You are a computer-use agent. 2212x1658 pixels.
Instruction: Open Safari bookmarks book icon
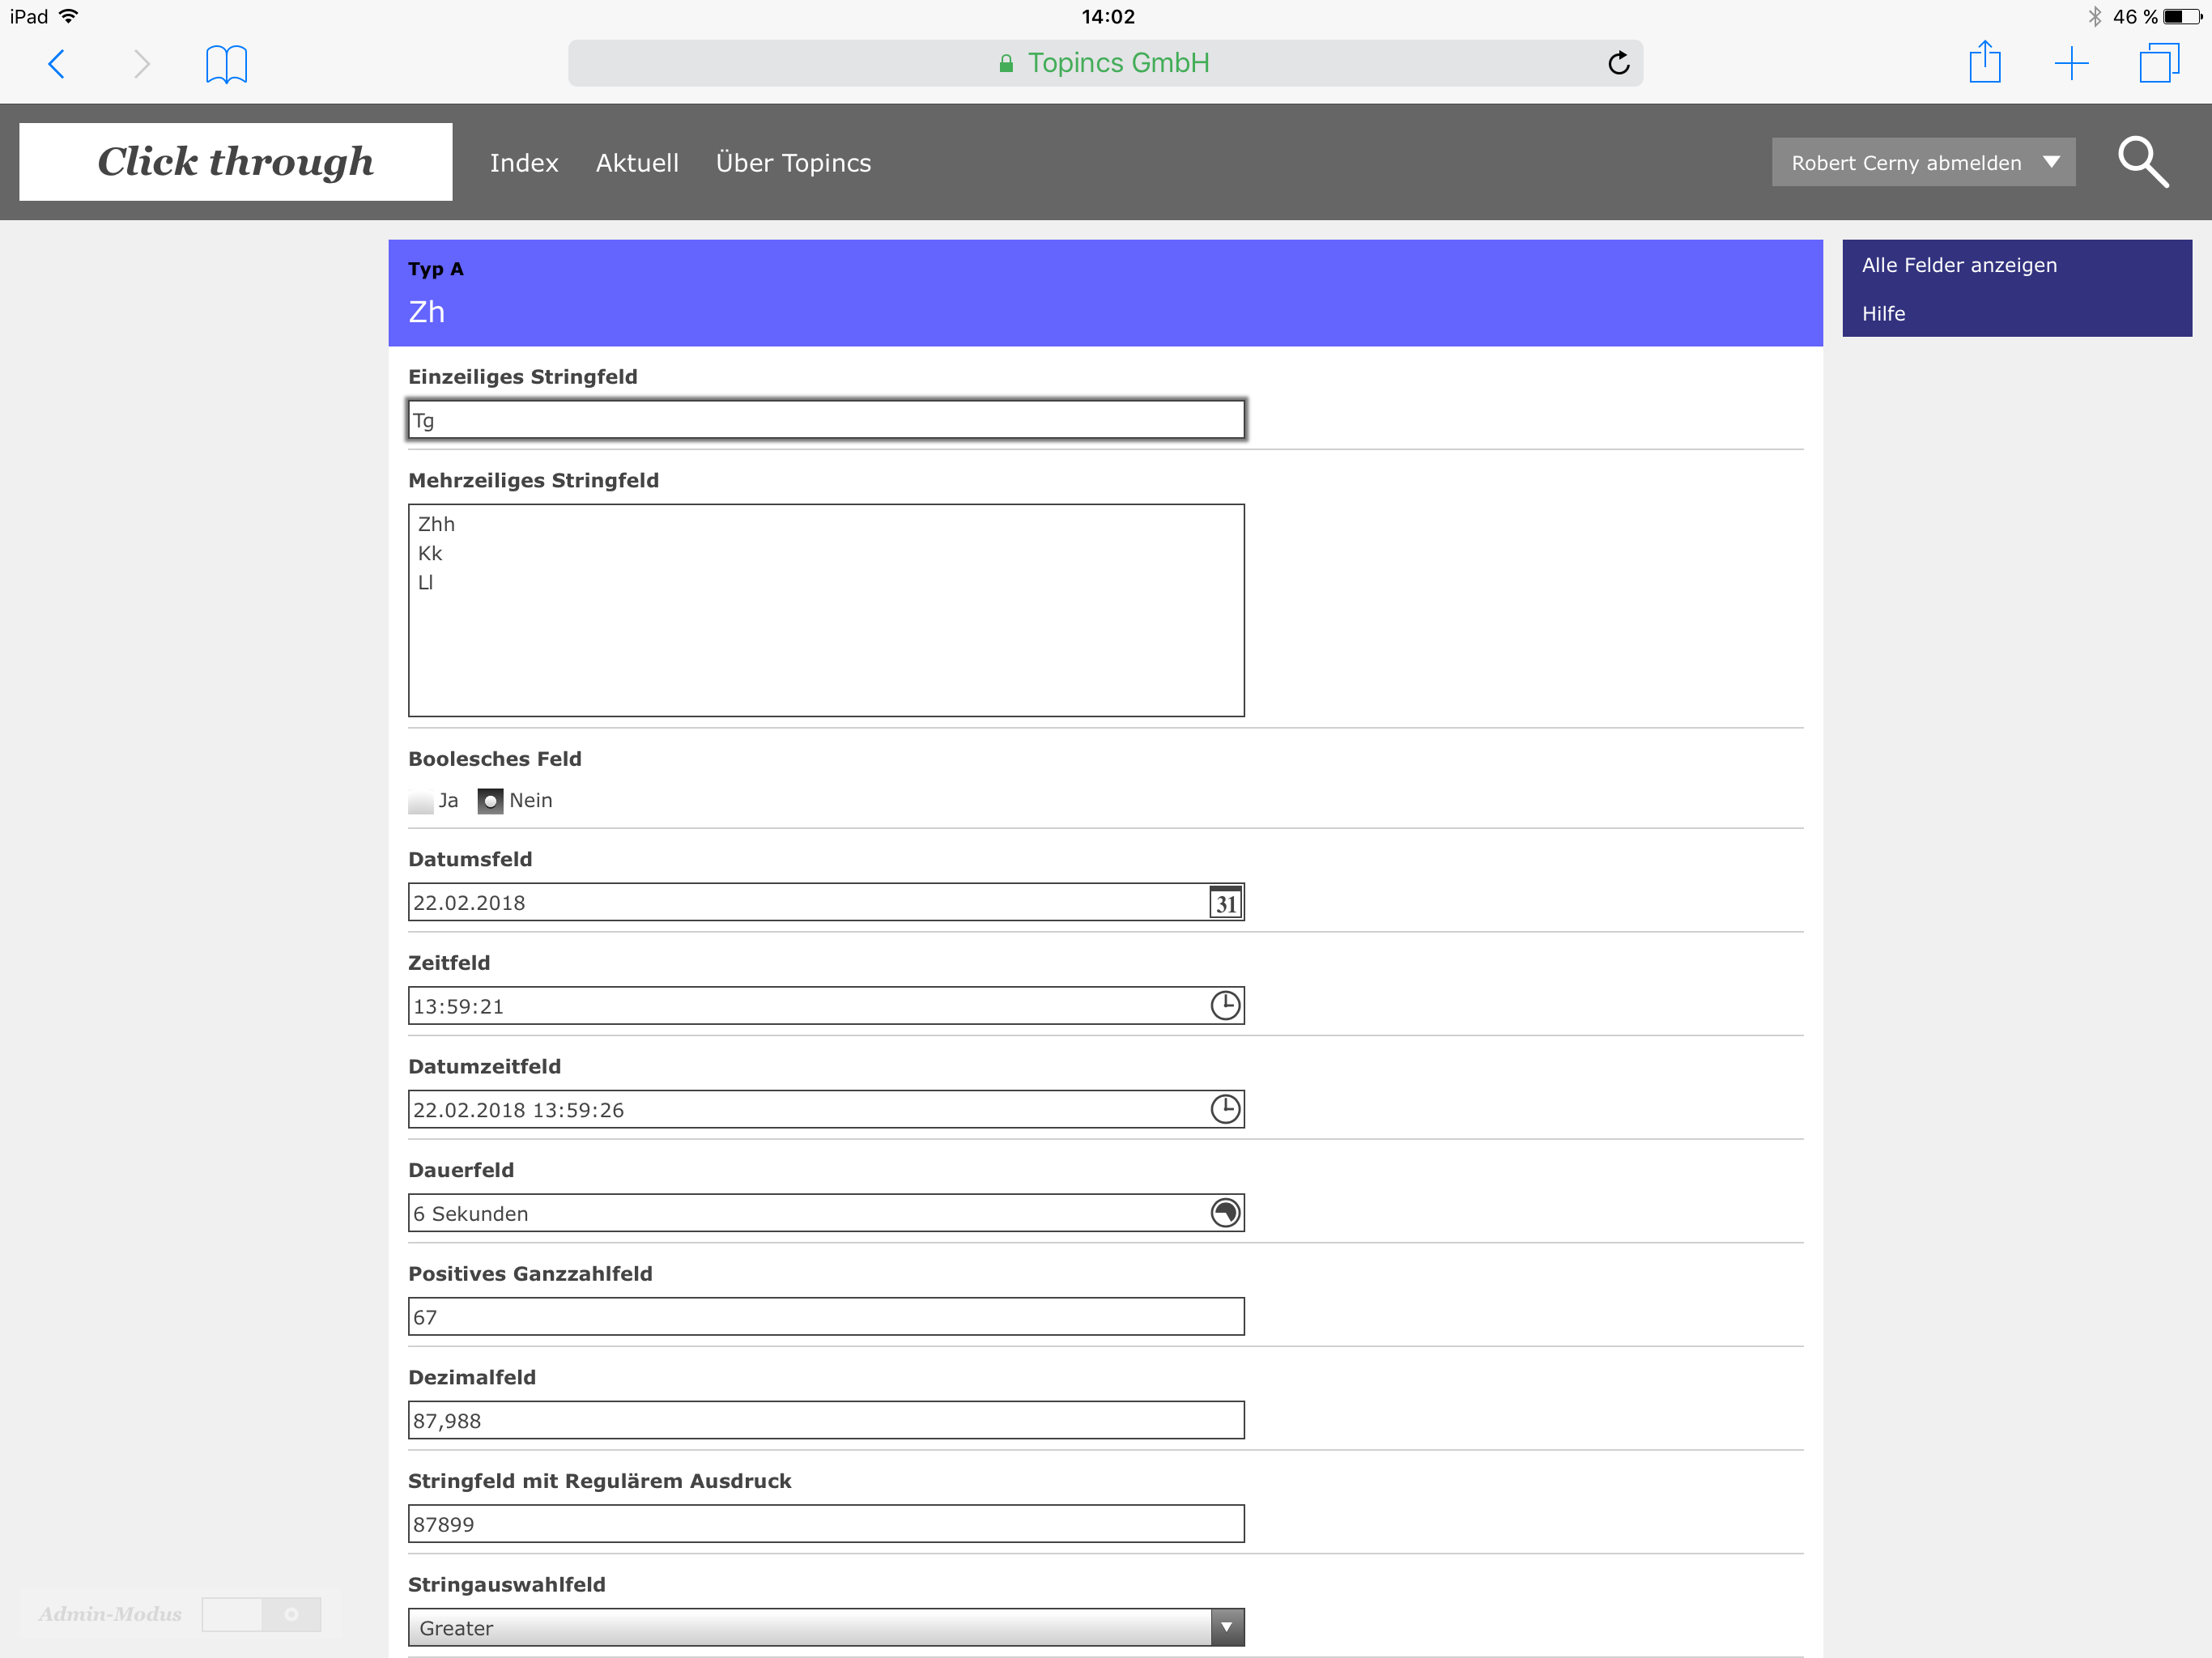[226, 64]
